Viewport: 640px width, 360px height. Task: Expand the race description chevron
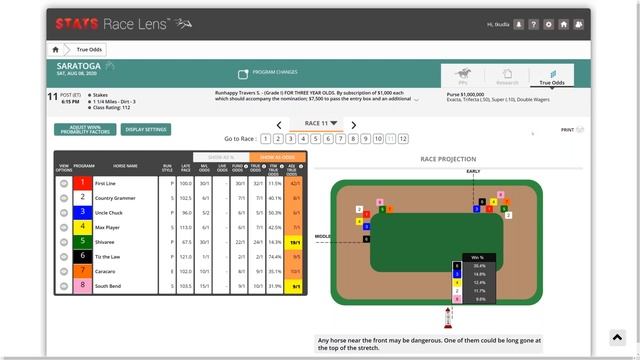[416, 100]
